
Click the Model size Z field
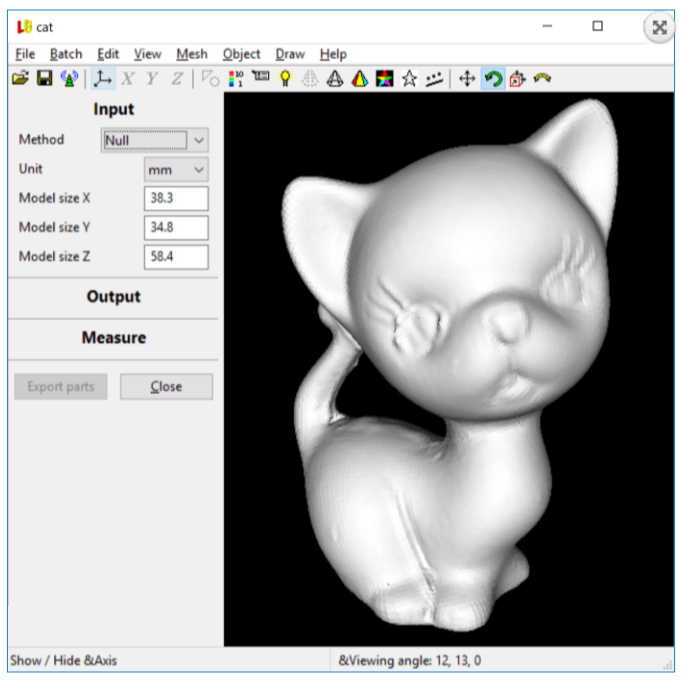point(176,257)
